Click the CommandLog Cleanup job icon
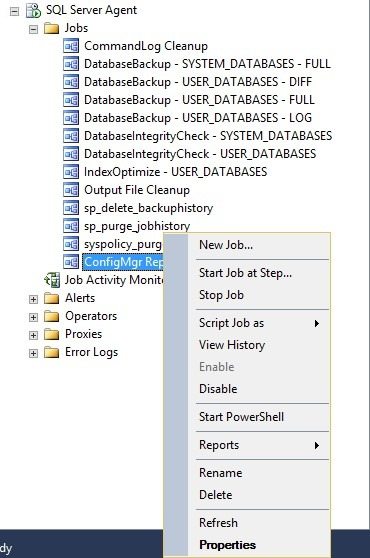This screenshot has width=370, height=558. pos(71,46)
